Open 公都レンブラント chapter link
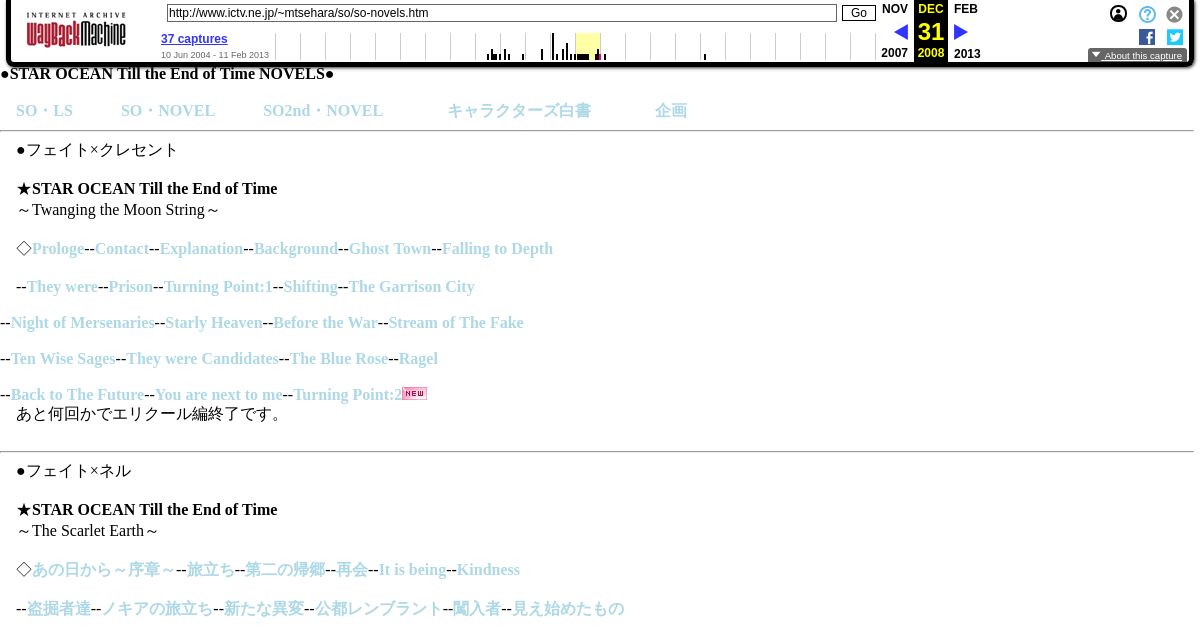Image resolution: width=1200 pixels, height=630 pixels. 378,609
